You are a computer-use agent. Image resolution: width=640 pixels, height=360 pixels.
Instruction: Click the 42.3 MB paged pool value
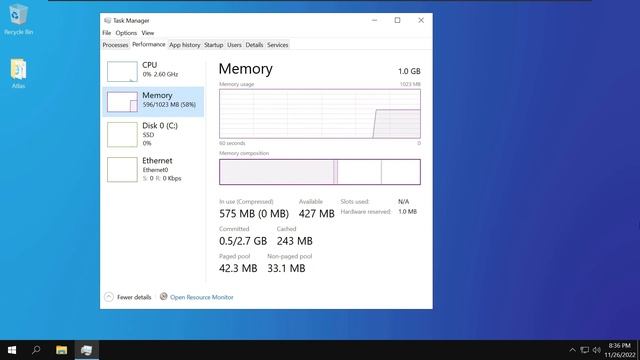tap(238, 268)
